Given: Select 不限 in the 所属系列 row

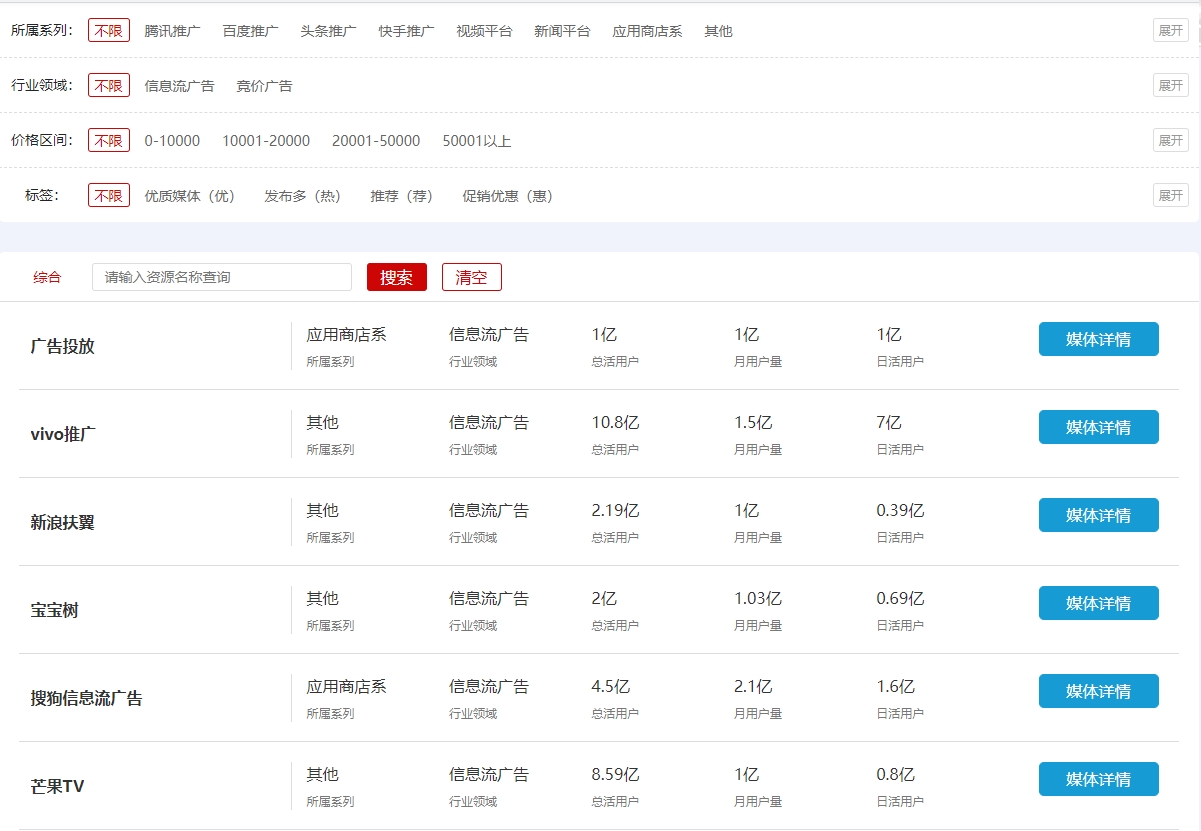Looking at the screenshot, I should [x=109, y=31].
